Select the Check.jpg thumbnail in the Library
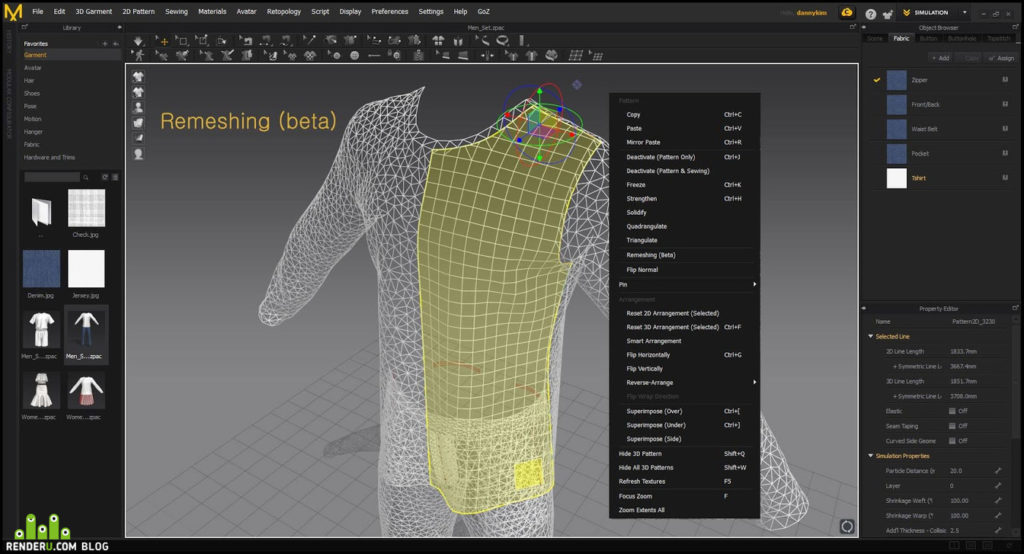Image resolution: width=1024 pixels, height=554 pixels. point(86,208)
